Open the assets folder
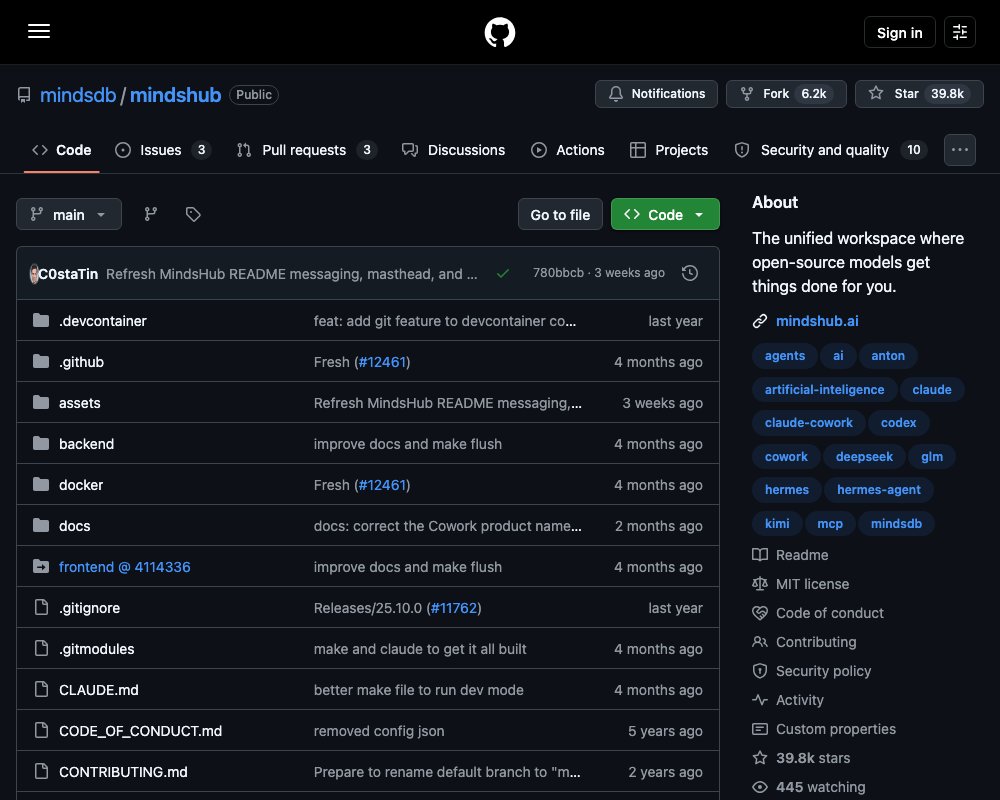1000x800 pixels. (x=80, y=403)
